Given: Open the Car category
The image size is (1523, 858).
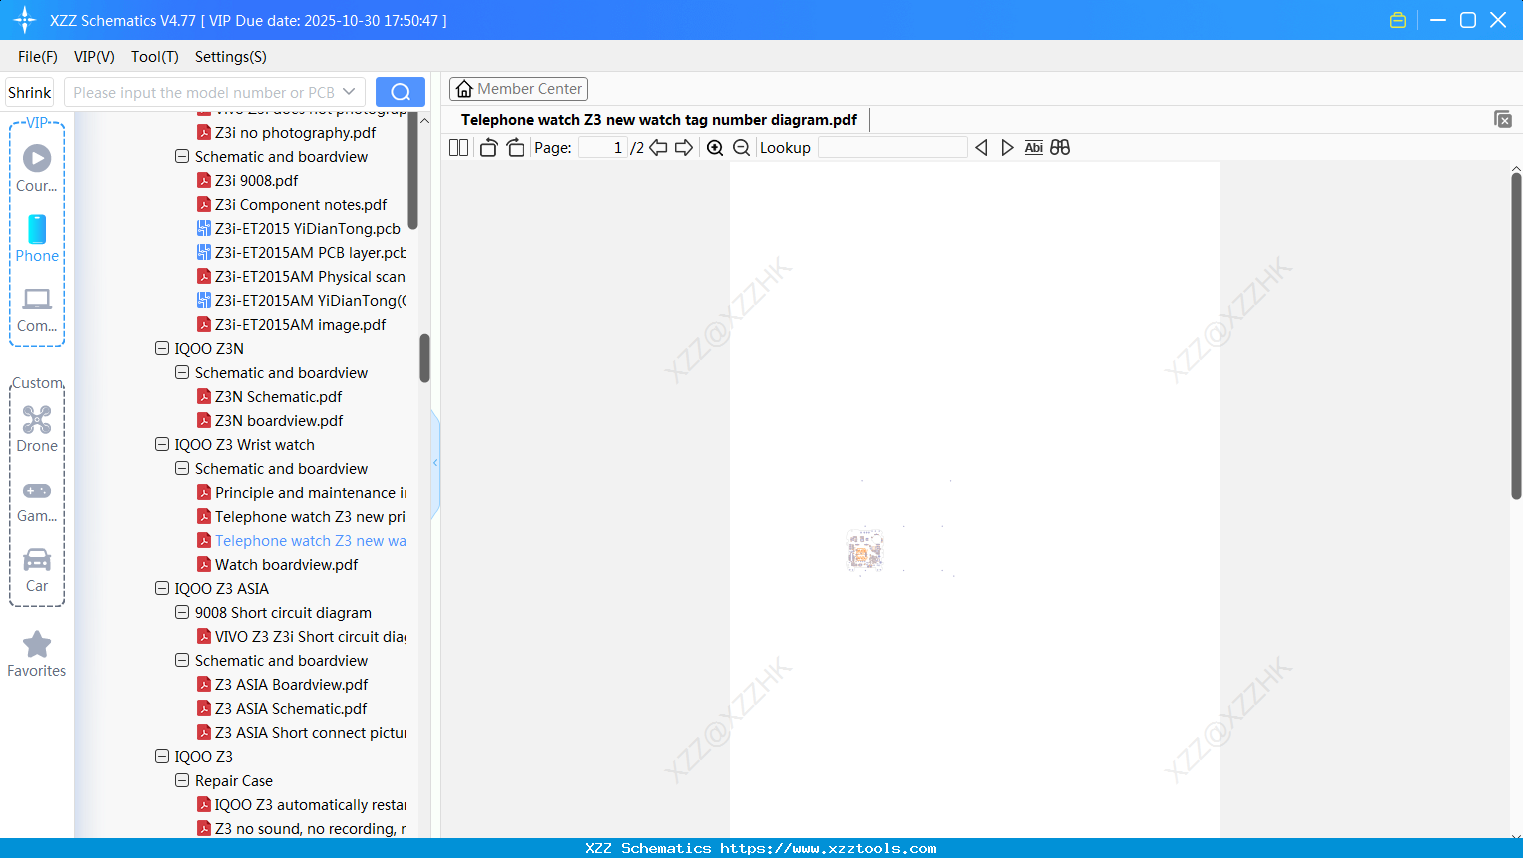Looking at the screenshot, I should (37, 570).
